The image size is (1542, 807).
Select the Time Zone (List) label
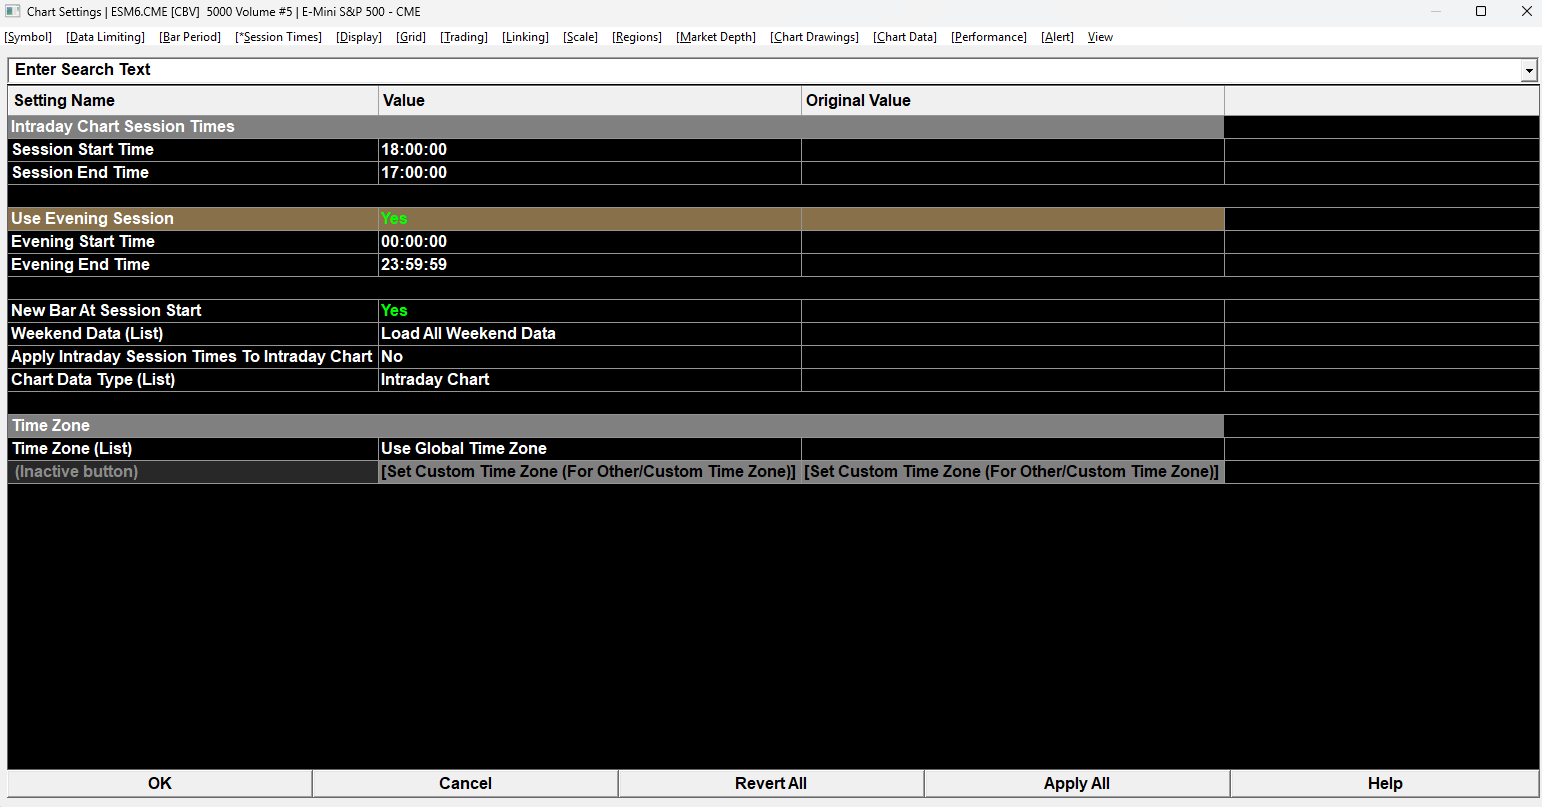click(72, 449)
